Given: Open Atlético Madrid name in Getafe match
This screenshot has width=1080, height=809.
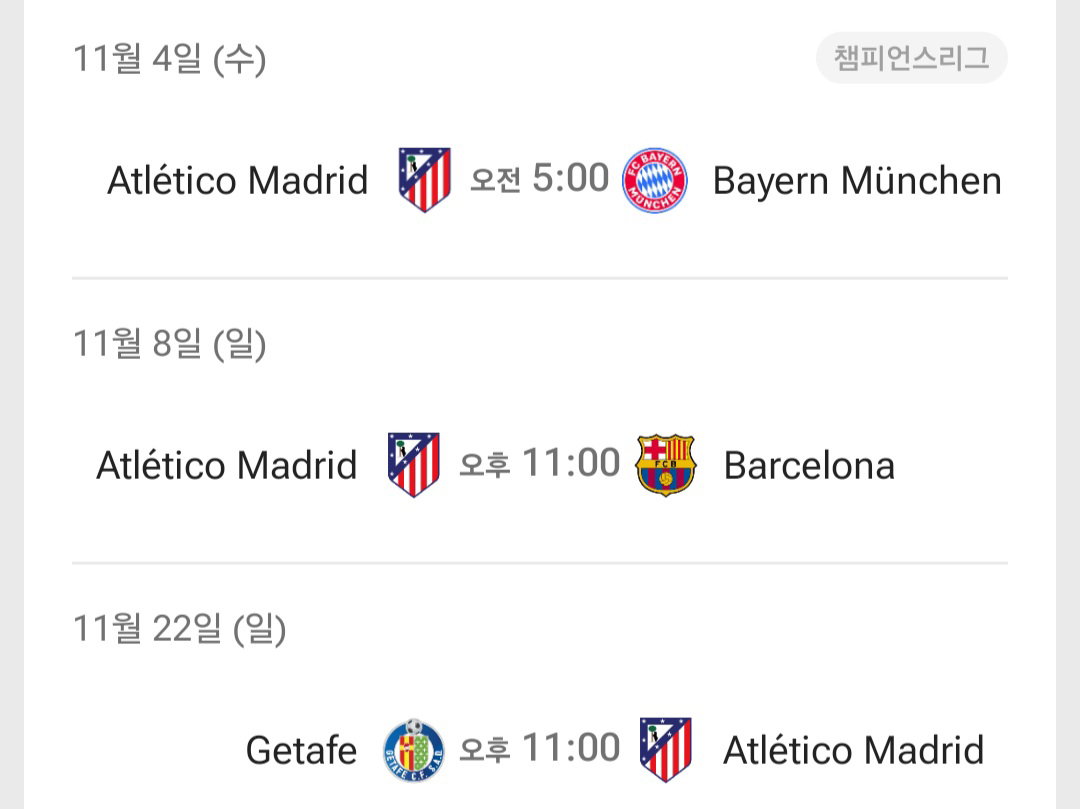Looking at the screenshot, I should (853, 750).
